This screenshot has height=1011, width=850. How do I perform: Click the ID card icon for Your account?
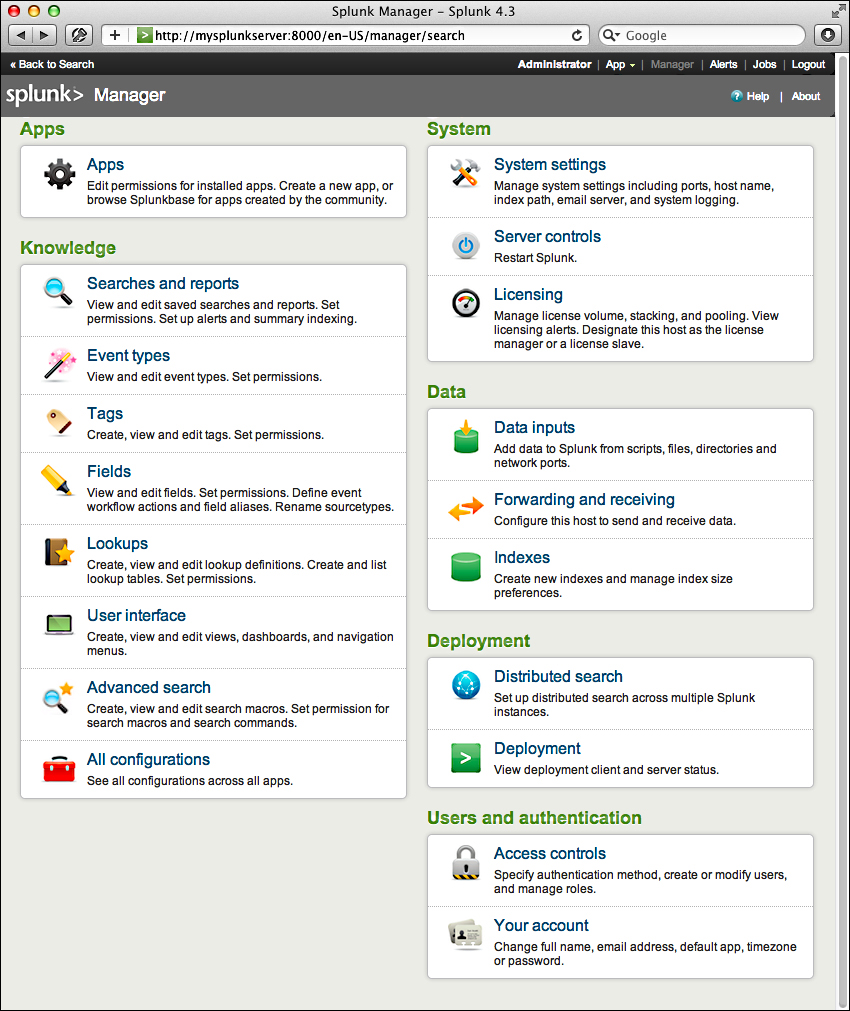coord(465,935)
